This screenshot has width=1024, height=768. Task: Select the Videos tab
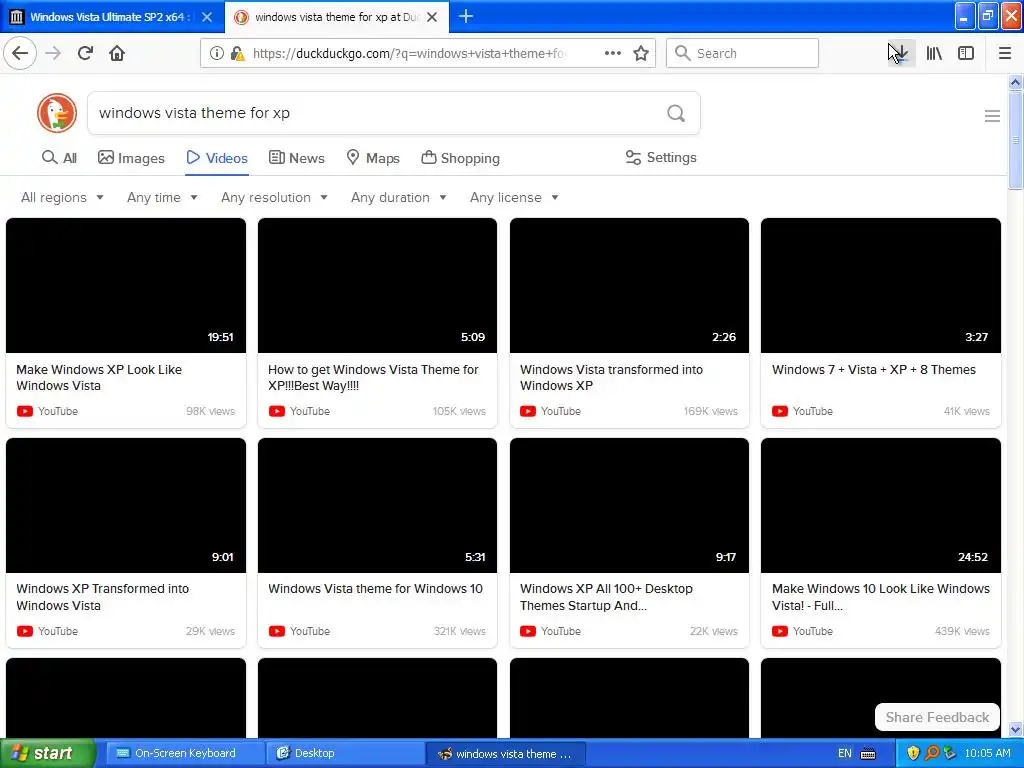pos(217,158)
